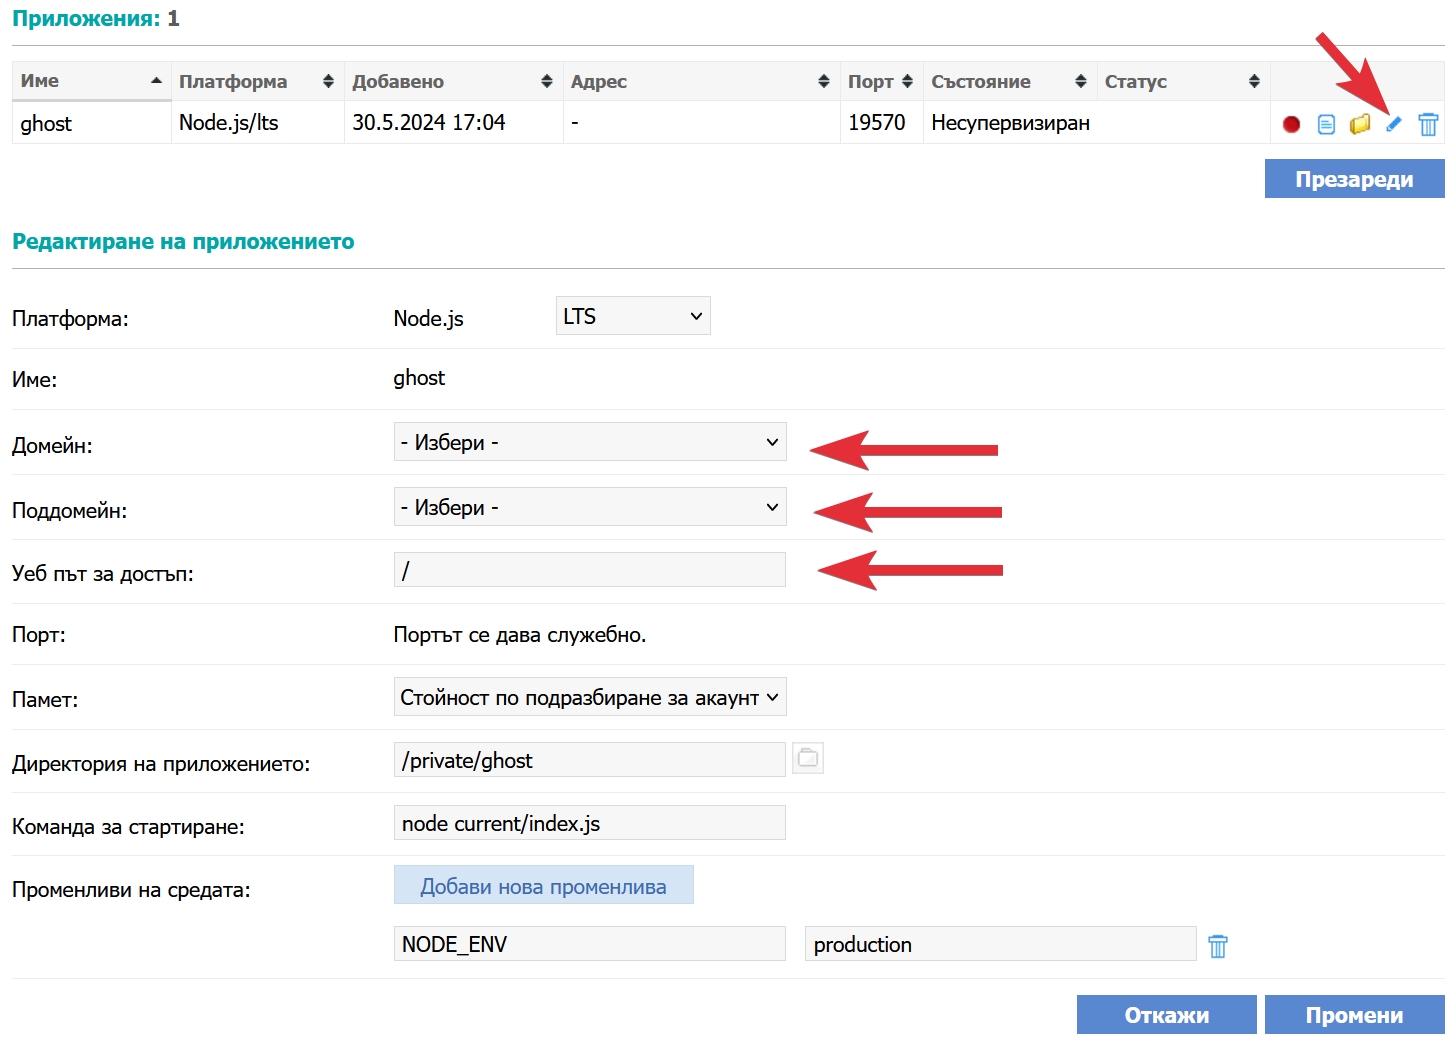Sort the table by Порт
The width and height of the screenshot is (1455, 1045).
coord(882,81)
